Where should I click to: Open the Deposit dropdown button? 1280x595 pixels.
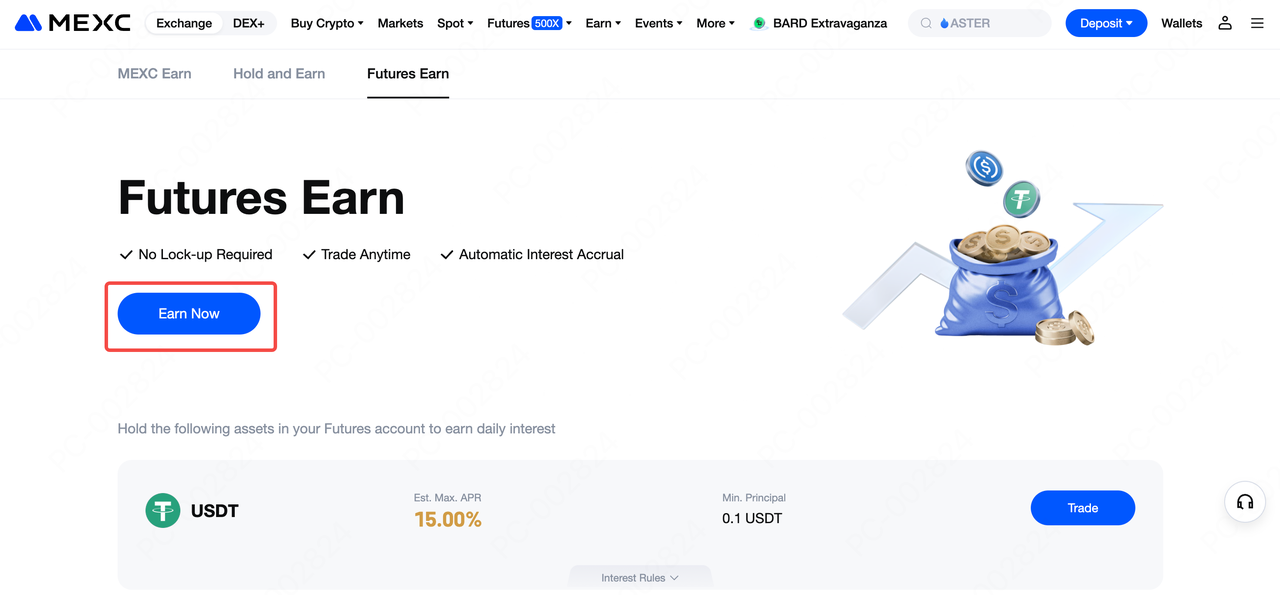point(1106,23)
